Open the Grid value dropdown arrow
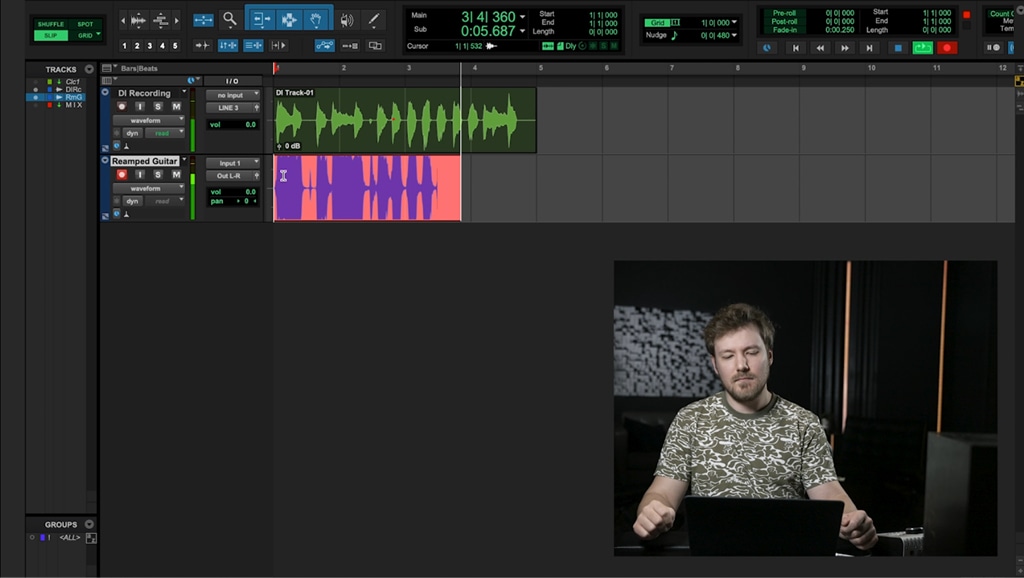This screenshot has height=578, width=1024. pos(735,22)
